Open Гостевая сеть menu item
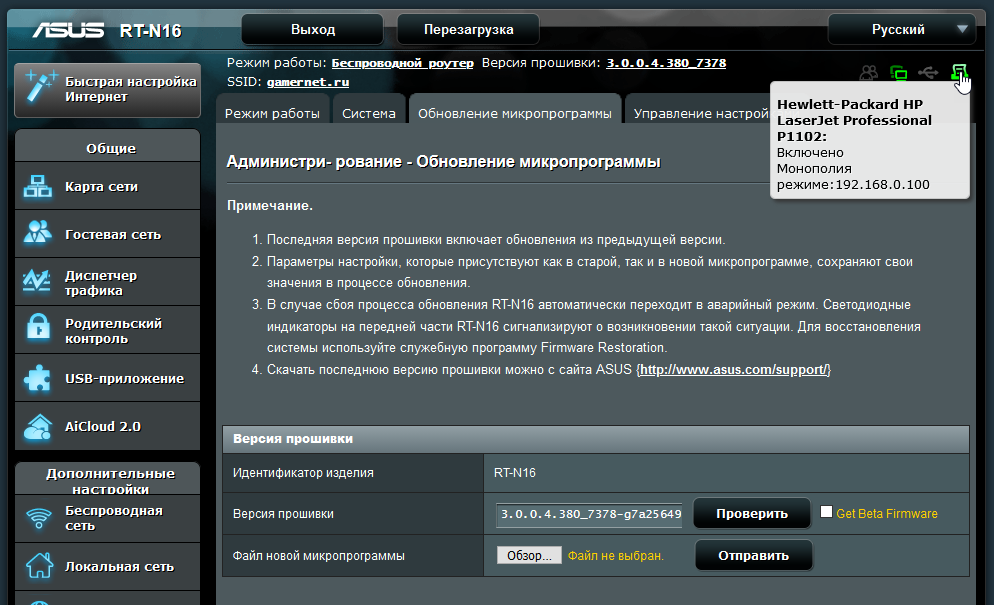994x605 pixels. [x=107, y=234]
